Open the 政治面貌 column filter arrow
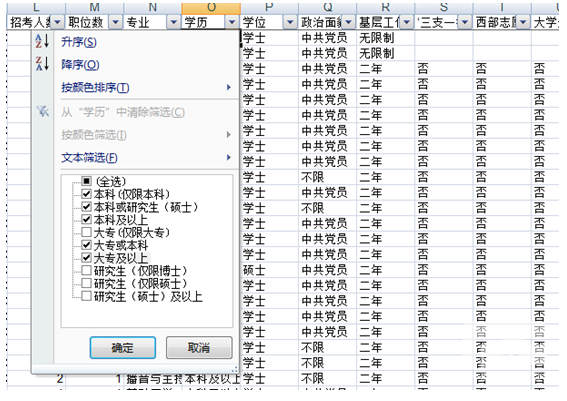This screenshot has width=567, height=401. click(x=349, y=22)
